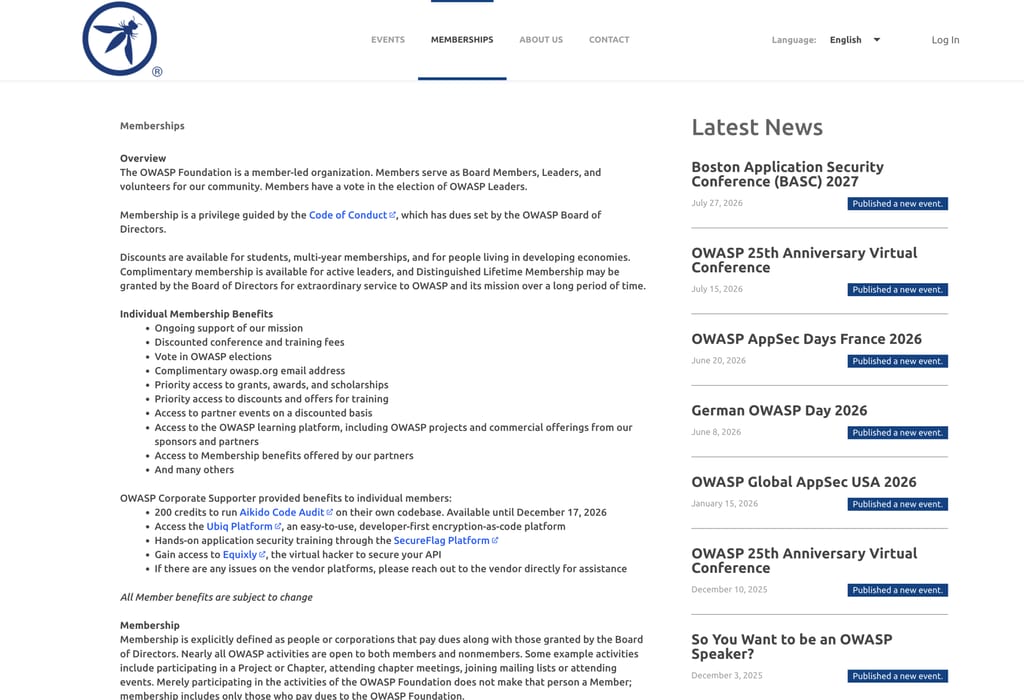The height and width of the screenshot is (700, 1024).
Task: Open the Aikido Code Audit link
Action: (x=281, y=512)
